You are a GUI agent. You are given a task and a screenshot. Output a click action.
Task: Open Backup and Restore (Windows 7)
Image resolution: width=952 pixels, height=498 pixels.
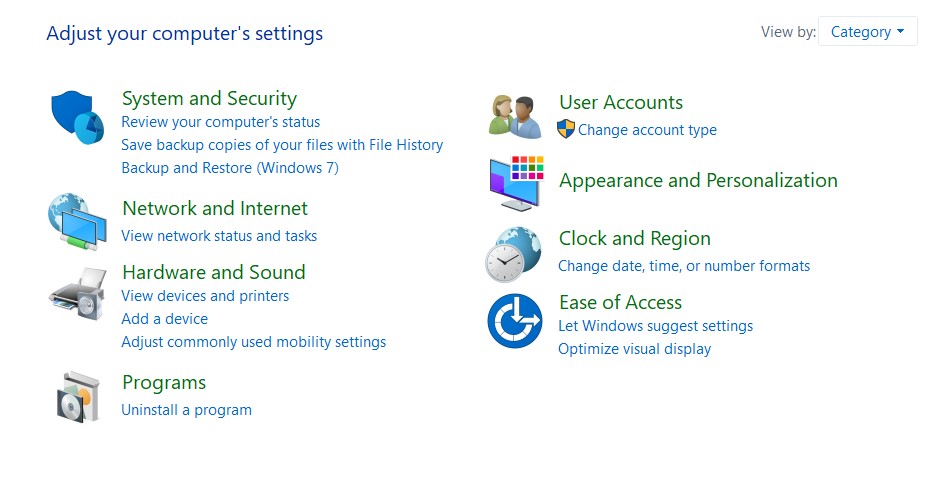(230, 168)
